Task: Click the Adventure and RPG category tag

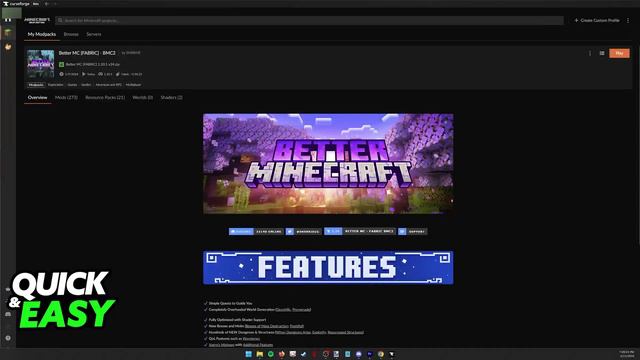Action: 109,85
